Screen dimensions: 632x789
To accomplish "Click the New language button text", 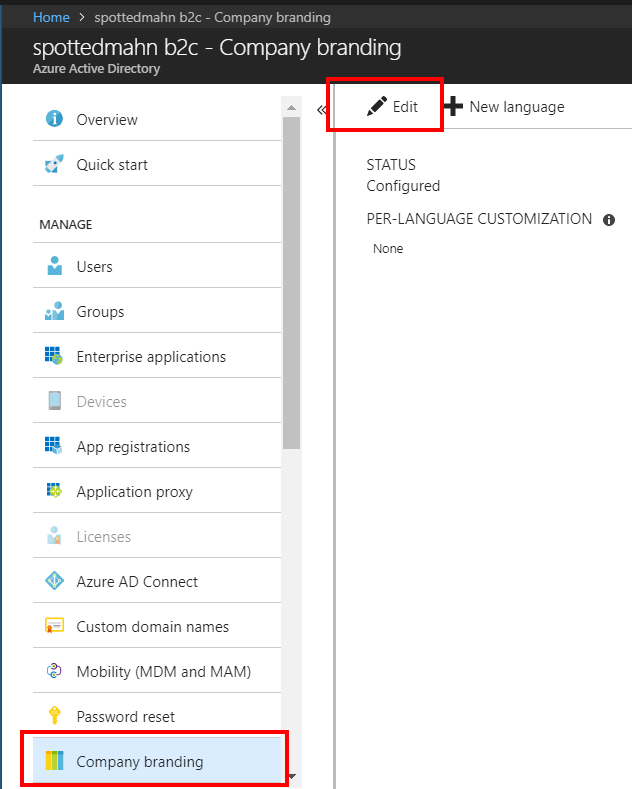I will click(x=517, y=107).
